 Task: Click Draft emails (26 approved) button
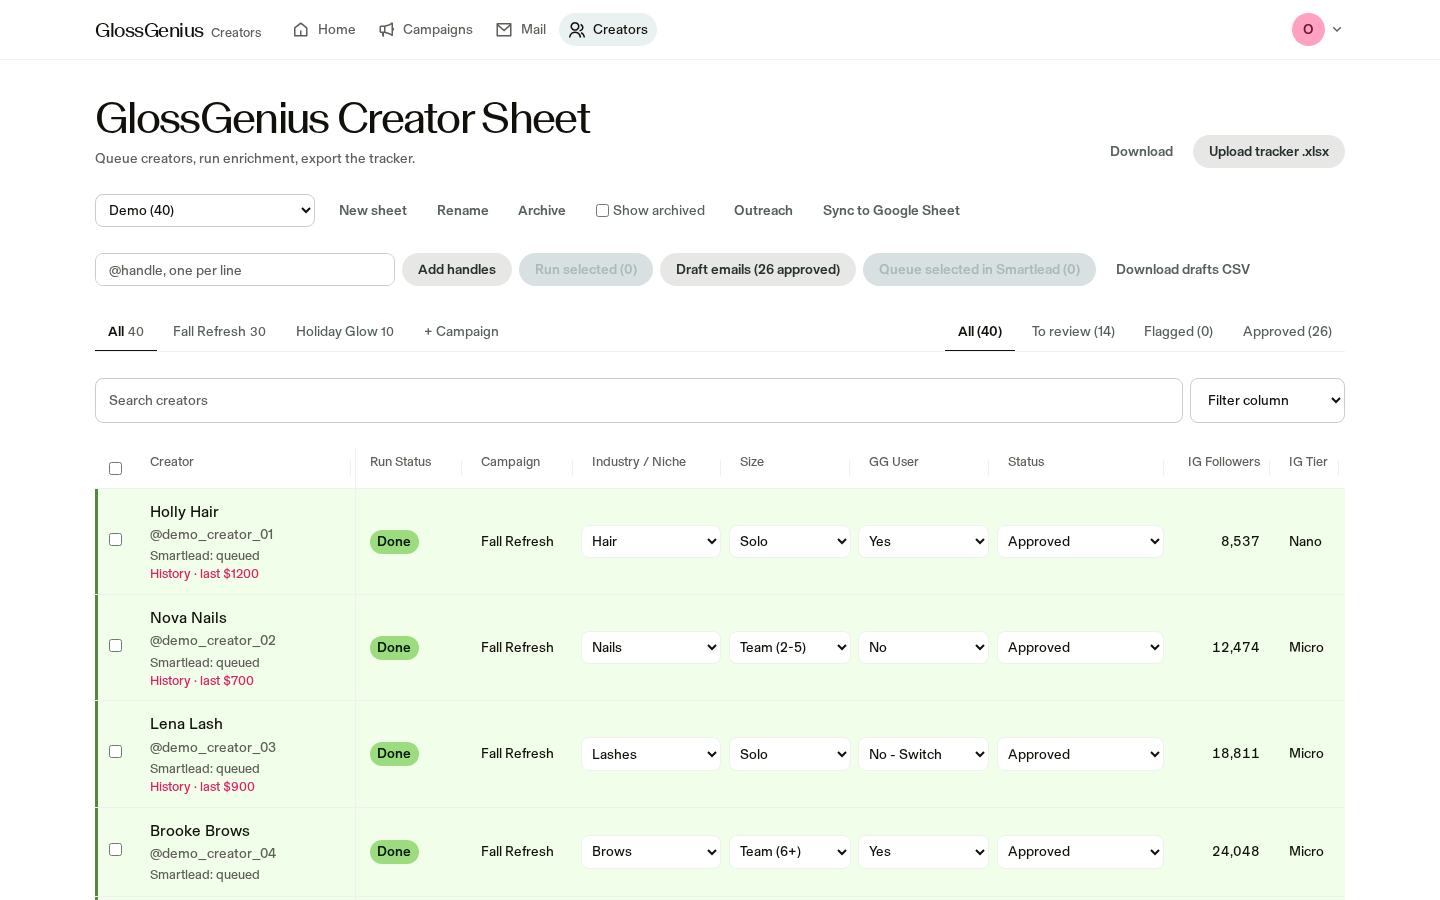click(758, 269)
